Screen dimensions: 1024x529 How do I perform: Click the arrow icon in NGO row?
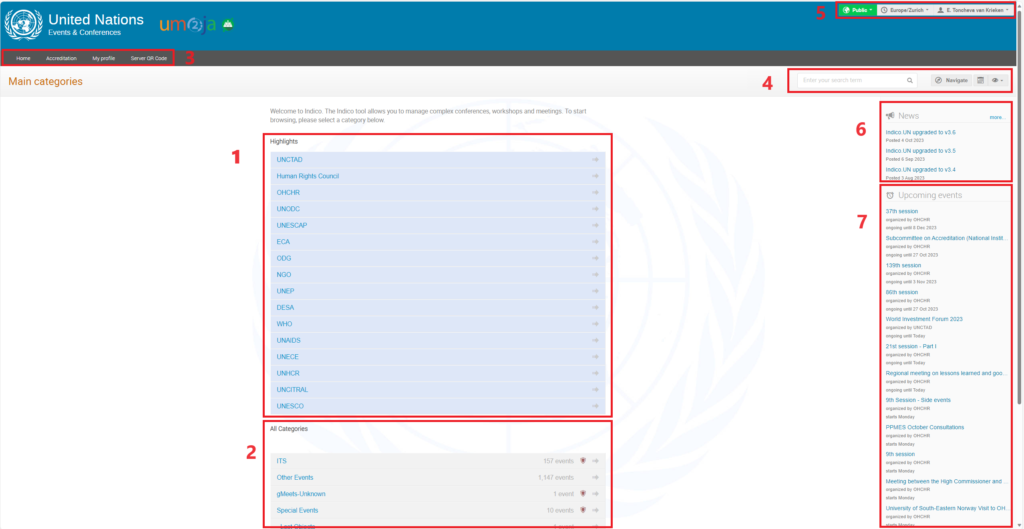(x=595, y=275)
